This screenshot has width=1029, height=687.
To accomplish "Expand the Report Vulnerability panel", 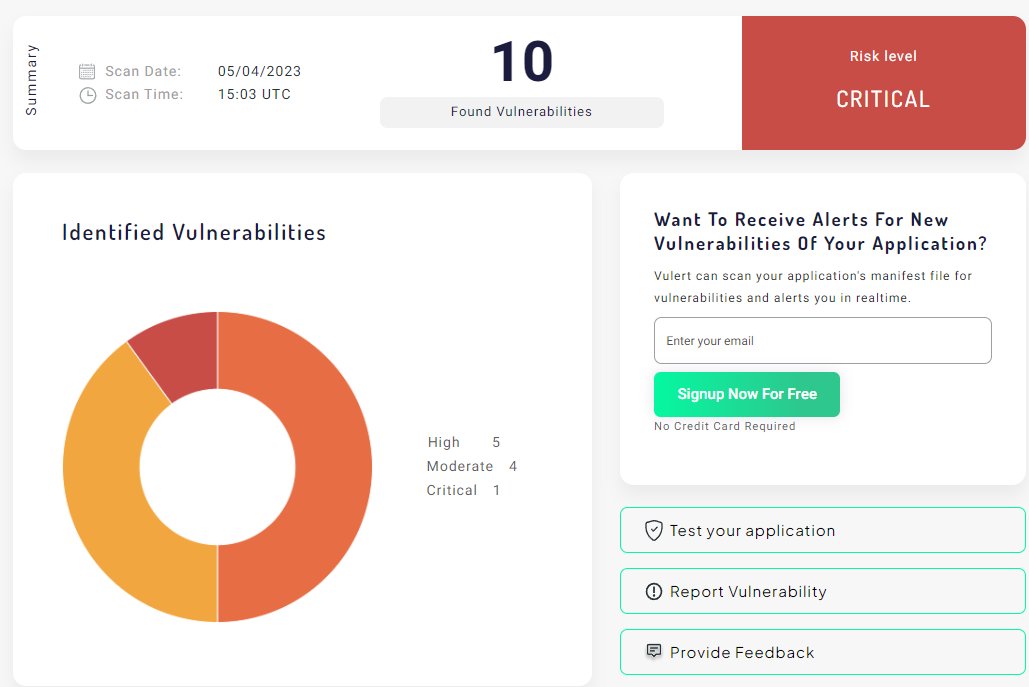I will point(822,591).
